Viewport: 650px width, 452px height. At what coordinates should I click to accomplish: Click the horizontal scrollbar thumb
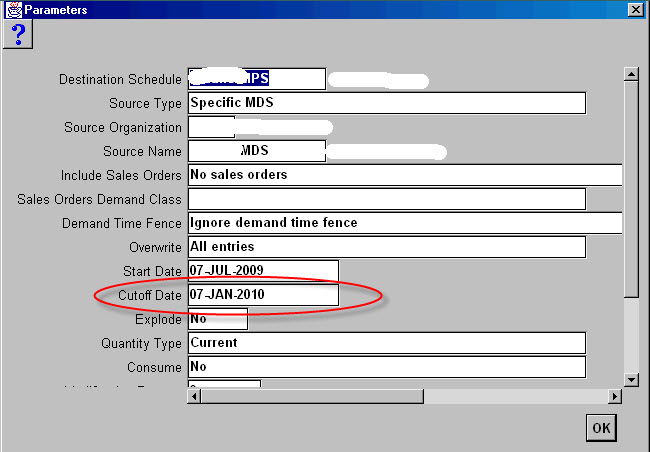point(312,396)
